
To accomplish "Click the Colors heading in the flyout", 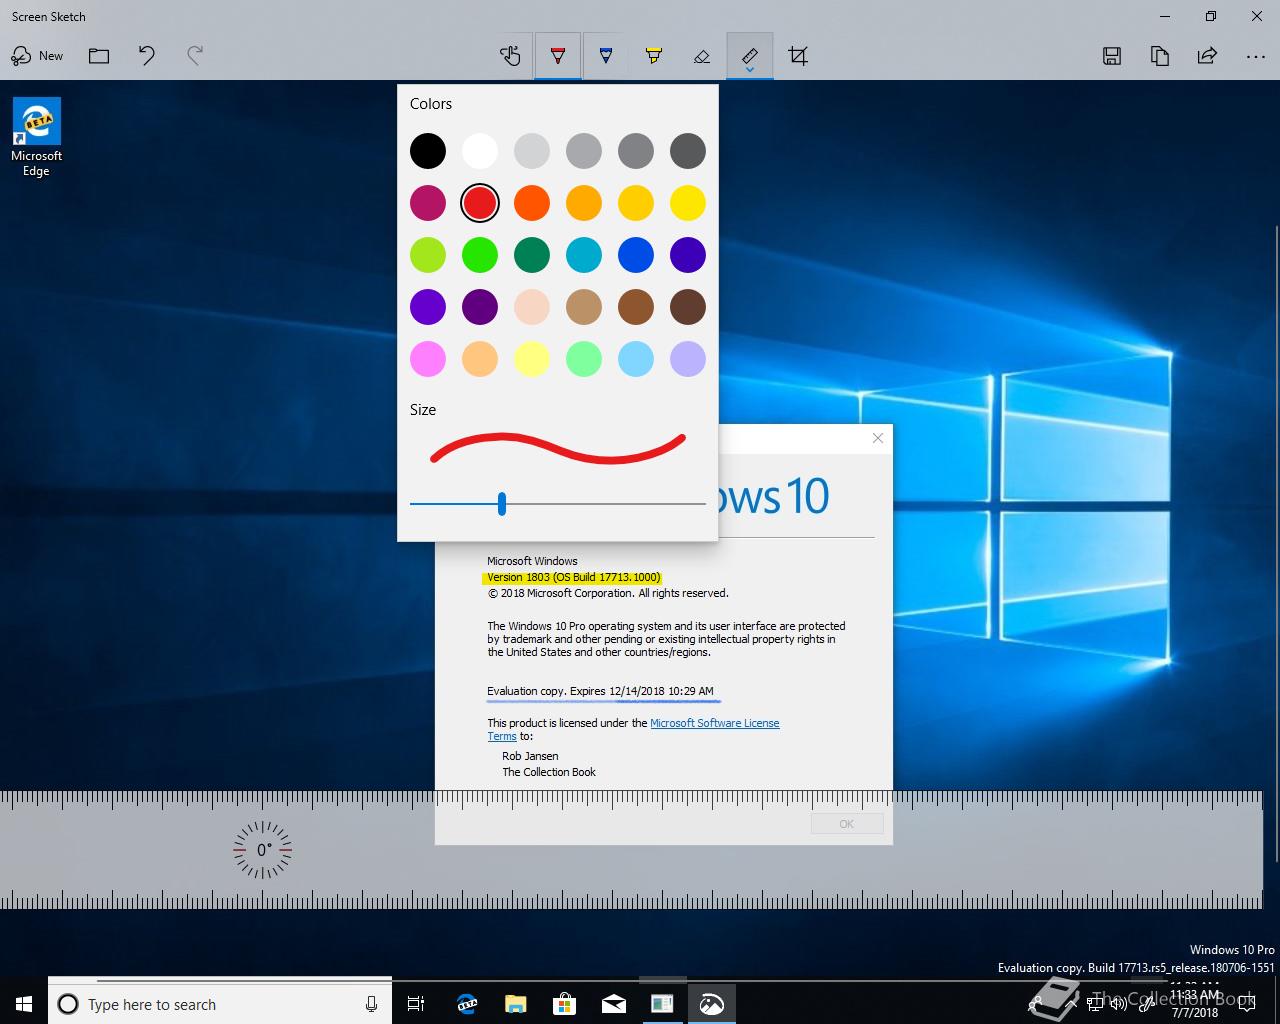I will 431,104.
